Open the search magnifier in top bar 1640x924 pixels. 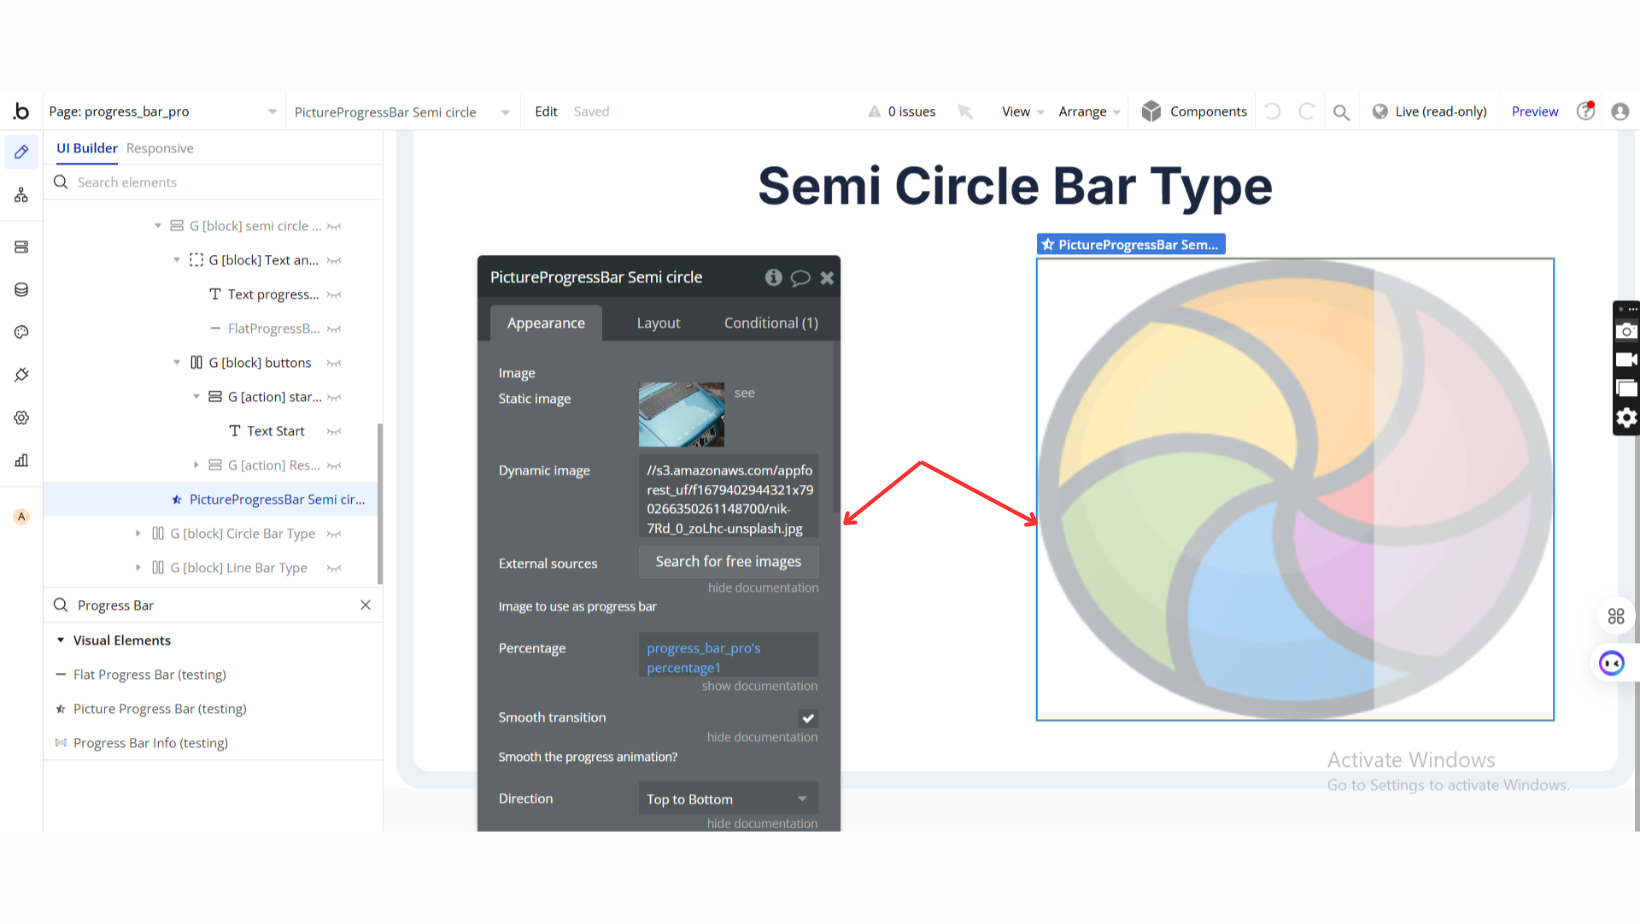coord(1341,112)
